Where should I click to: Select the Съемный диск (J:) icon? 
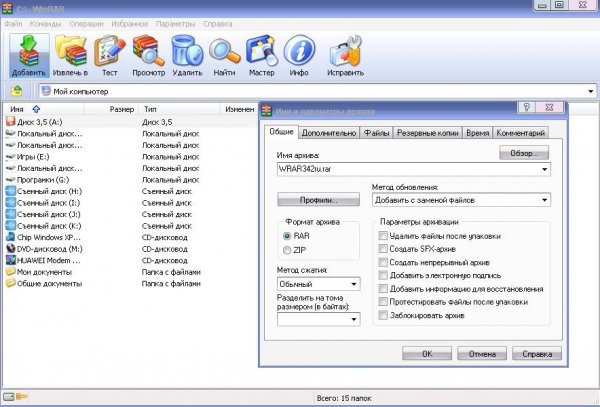(x=10, y=214)
